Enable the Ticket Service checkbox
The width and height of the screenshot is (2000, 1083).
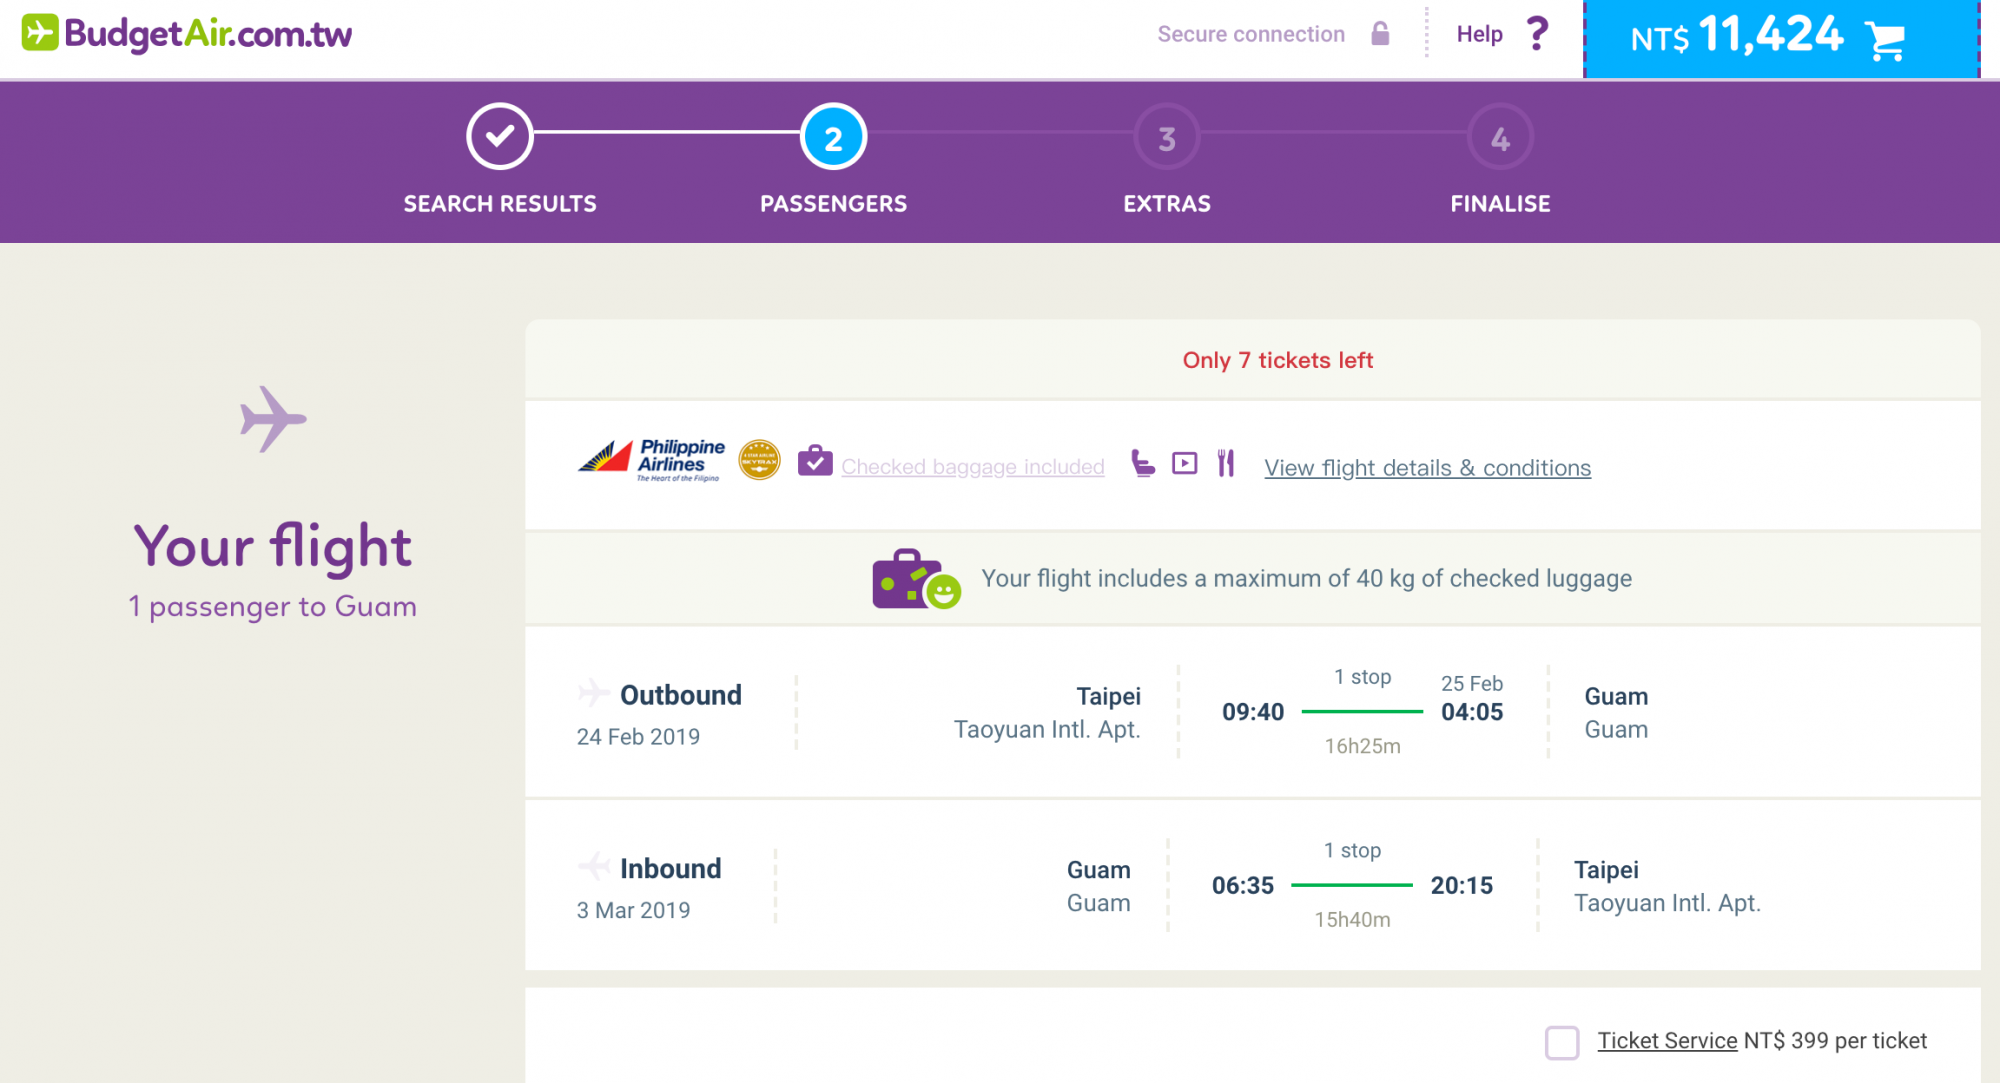[1561, 1042]
